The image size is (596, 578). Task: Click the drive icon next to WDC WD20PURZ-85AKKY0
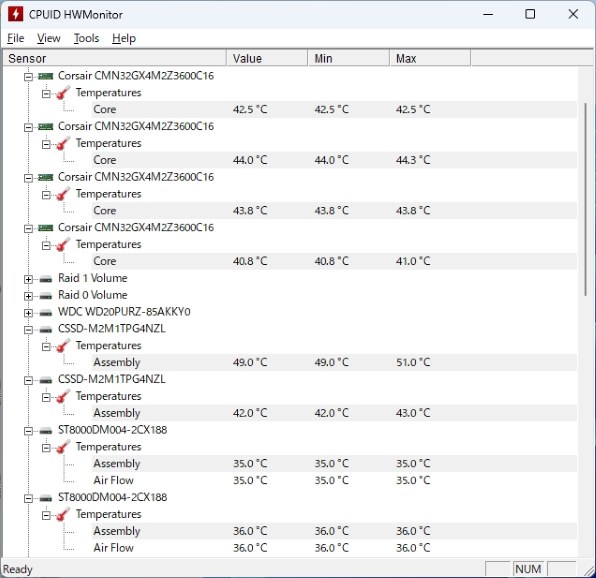(46, 313)
